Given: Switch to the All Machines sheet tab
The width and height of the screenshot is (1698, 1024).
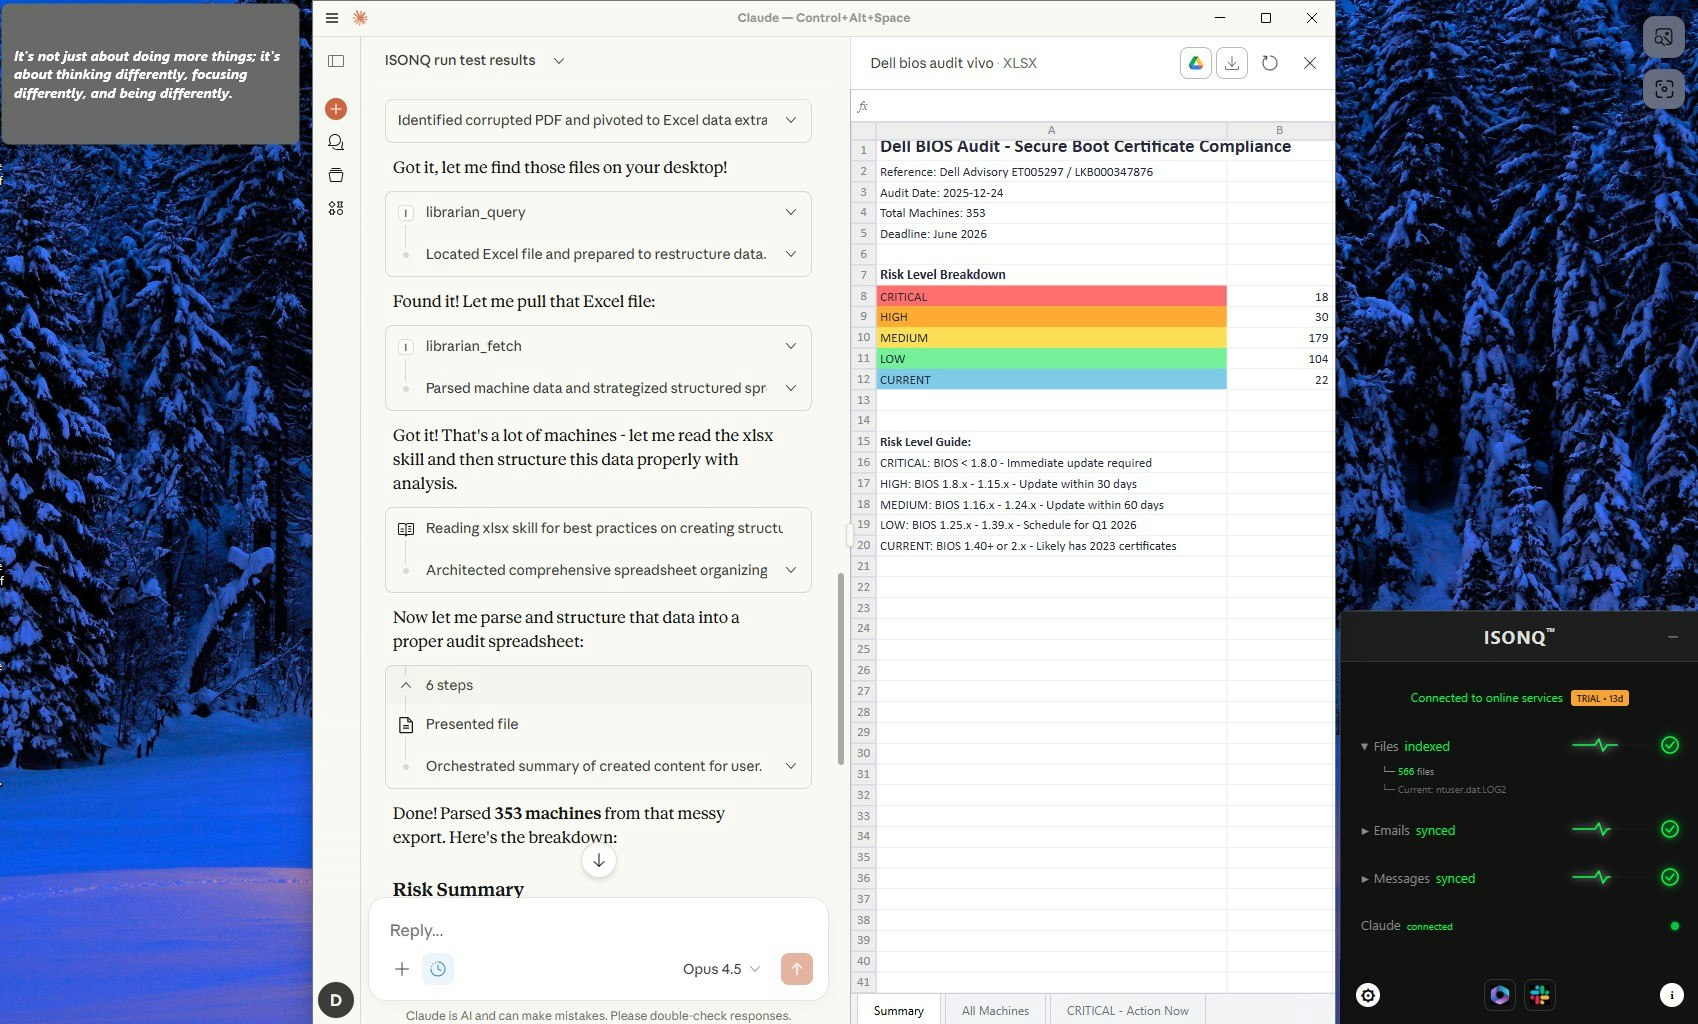Looking at the screenshot, I should 995,1011.
